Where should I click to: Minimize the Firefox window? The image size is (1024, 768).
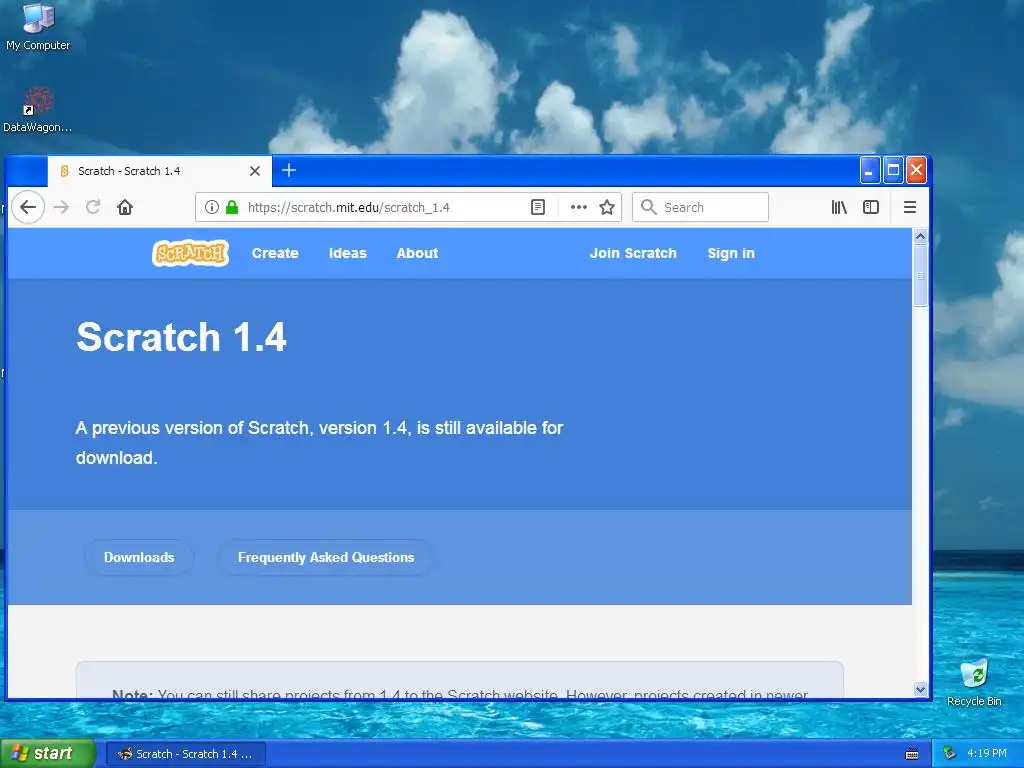869,170
